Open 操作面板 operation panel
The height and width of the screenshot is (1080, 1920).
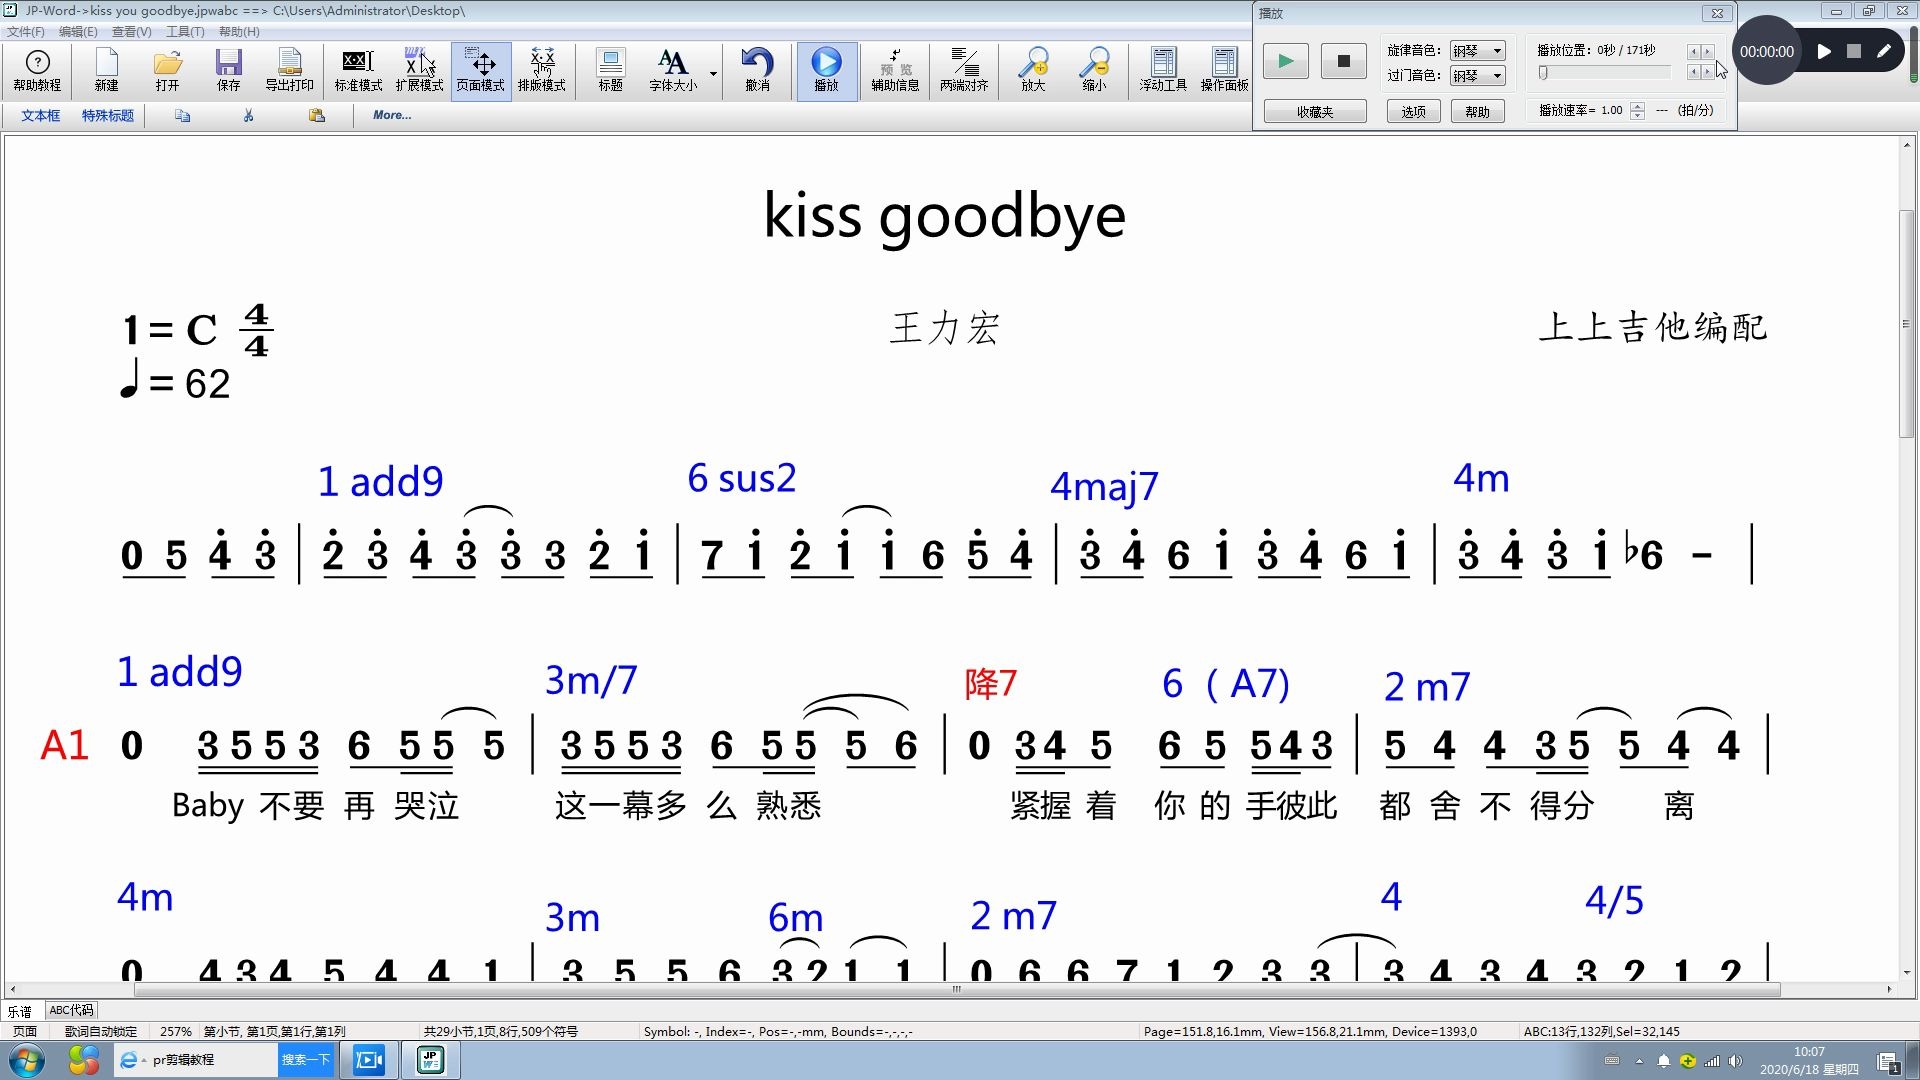1224,70
